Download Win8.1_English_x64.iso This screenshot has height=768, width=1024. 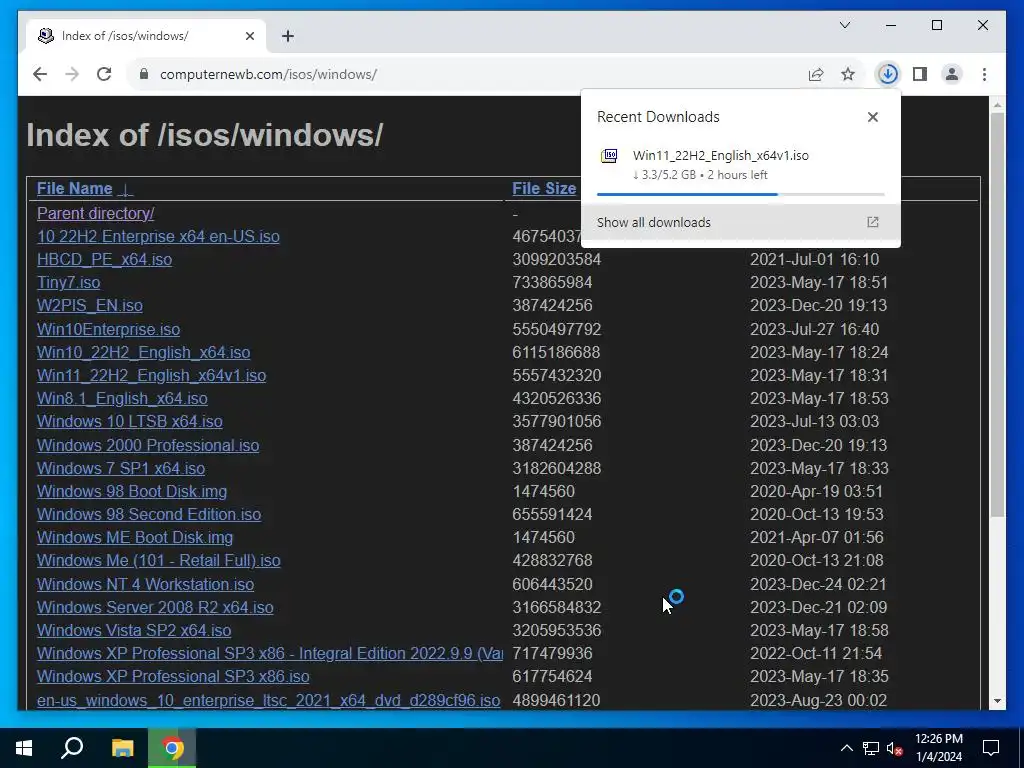point(122,398)
